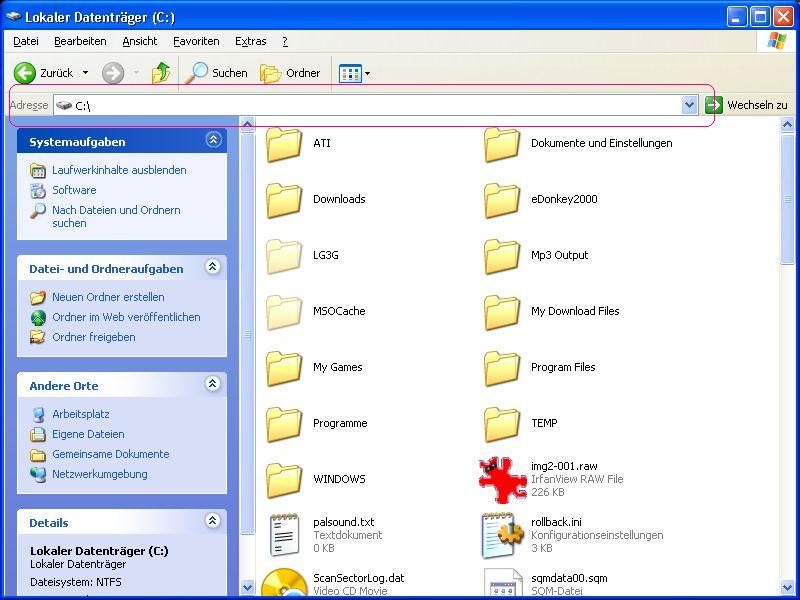Viewport: 800px width, 600px height.
Task: Open the Arbeitsplatz link
Action: pos(80,414)
